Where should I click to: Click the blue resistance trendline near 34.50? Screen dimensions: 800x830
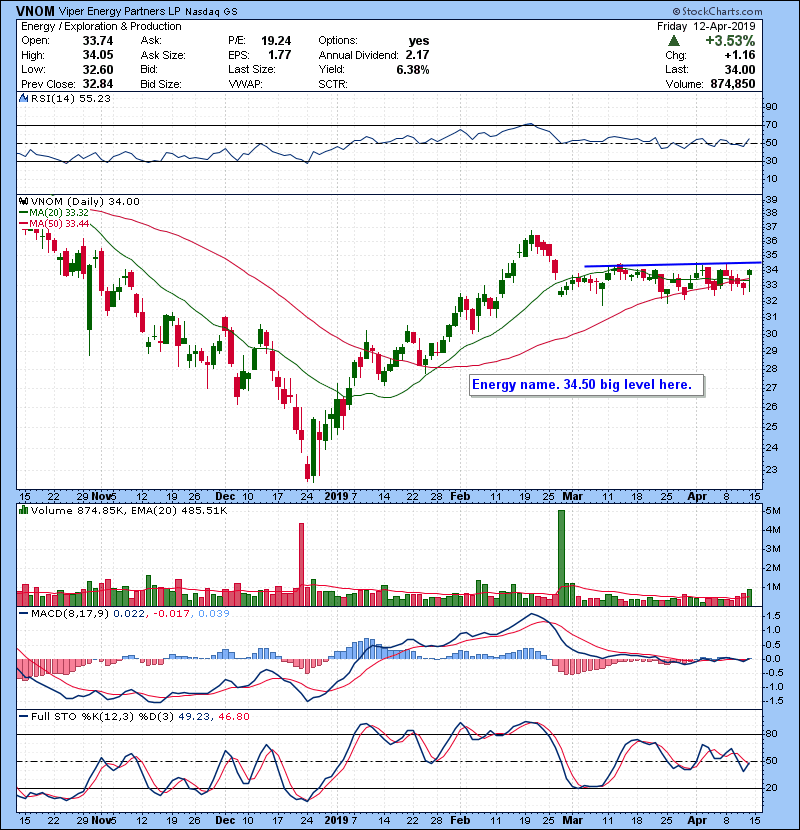(x=672, y=264)
